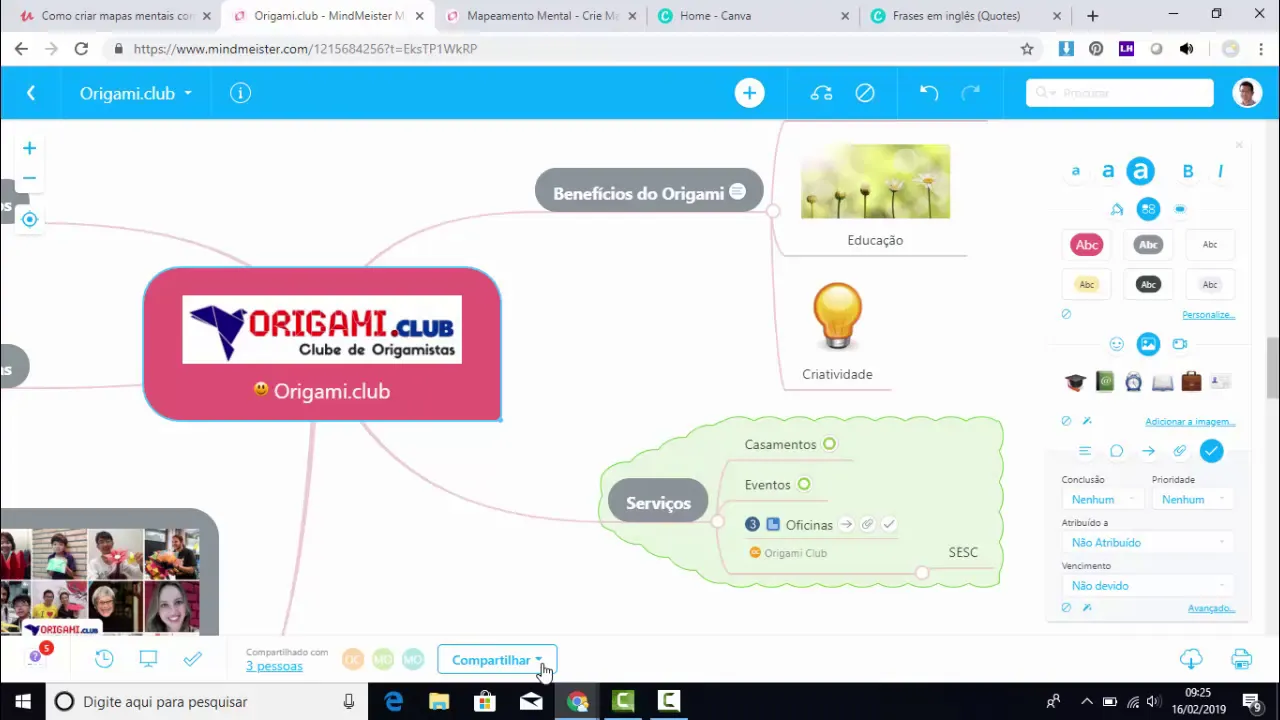Toggle bold text formatting
The width and height of the screenshot is (1280, 720).
pyautogui.click(x=1188, y=172)
